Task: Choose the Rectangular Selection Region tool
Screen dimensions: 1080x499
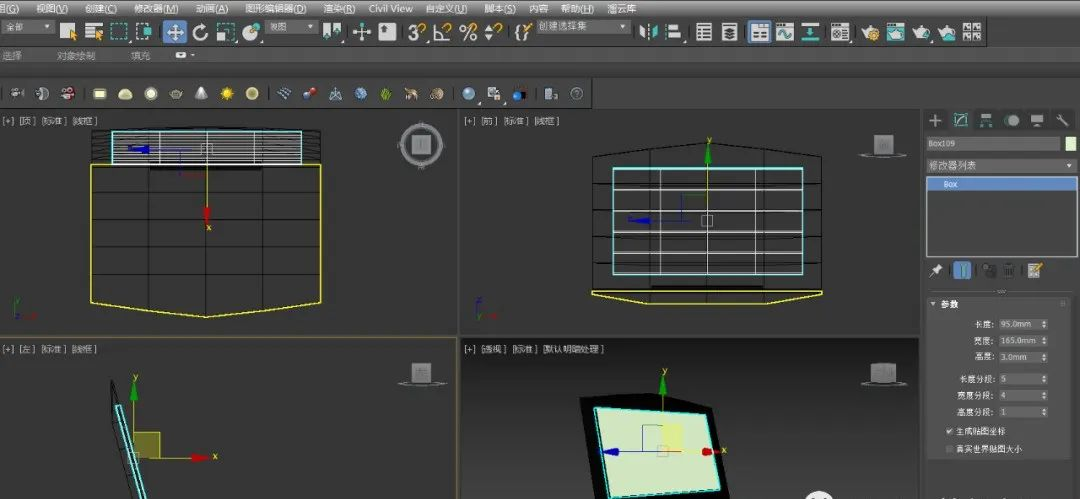Action: click(x=119, y=31)
